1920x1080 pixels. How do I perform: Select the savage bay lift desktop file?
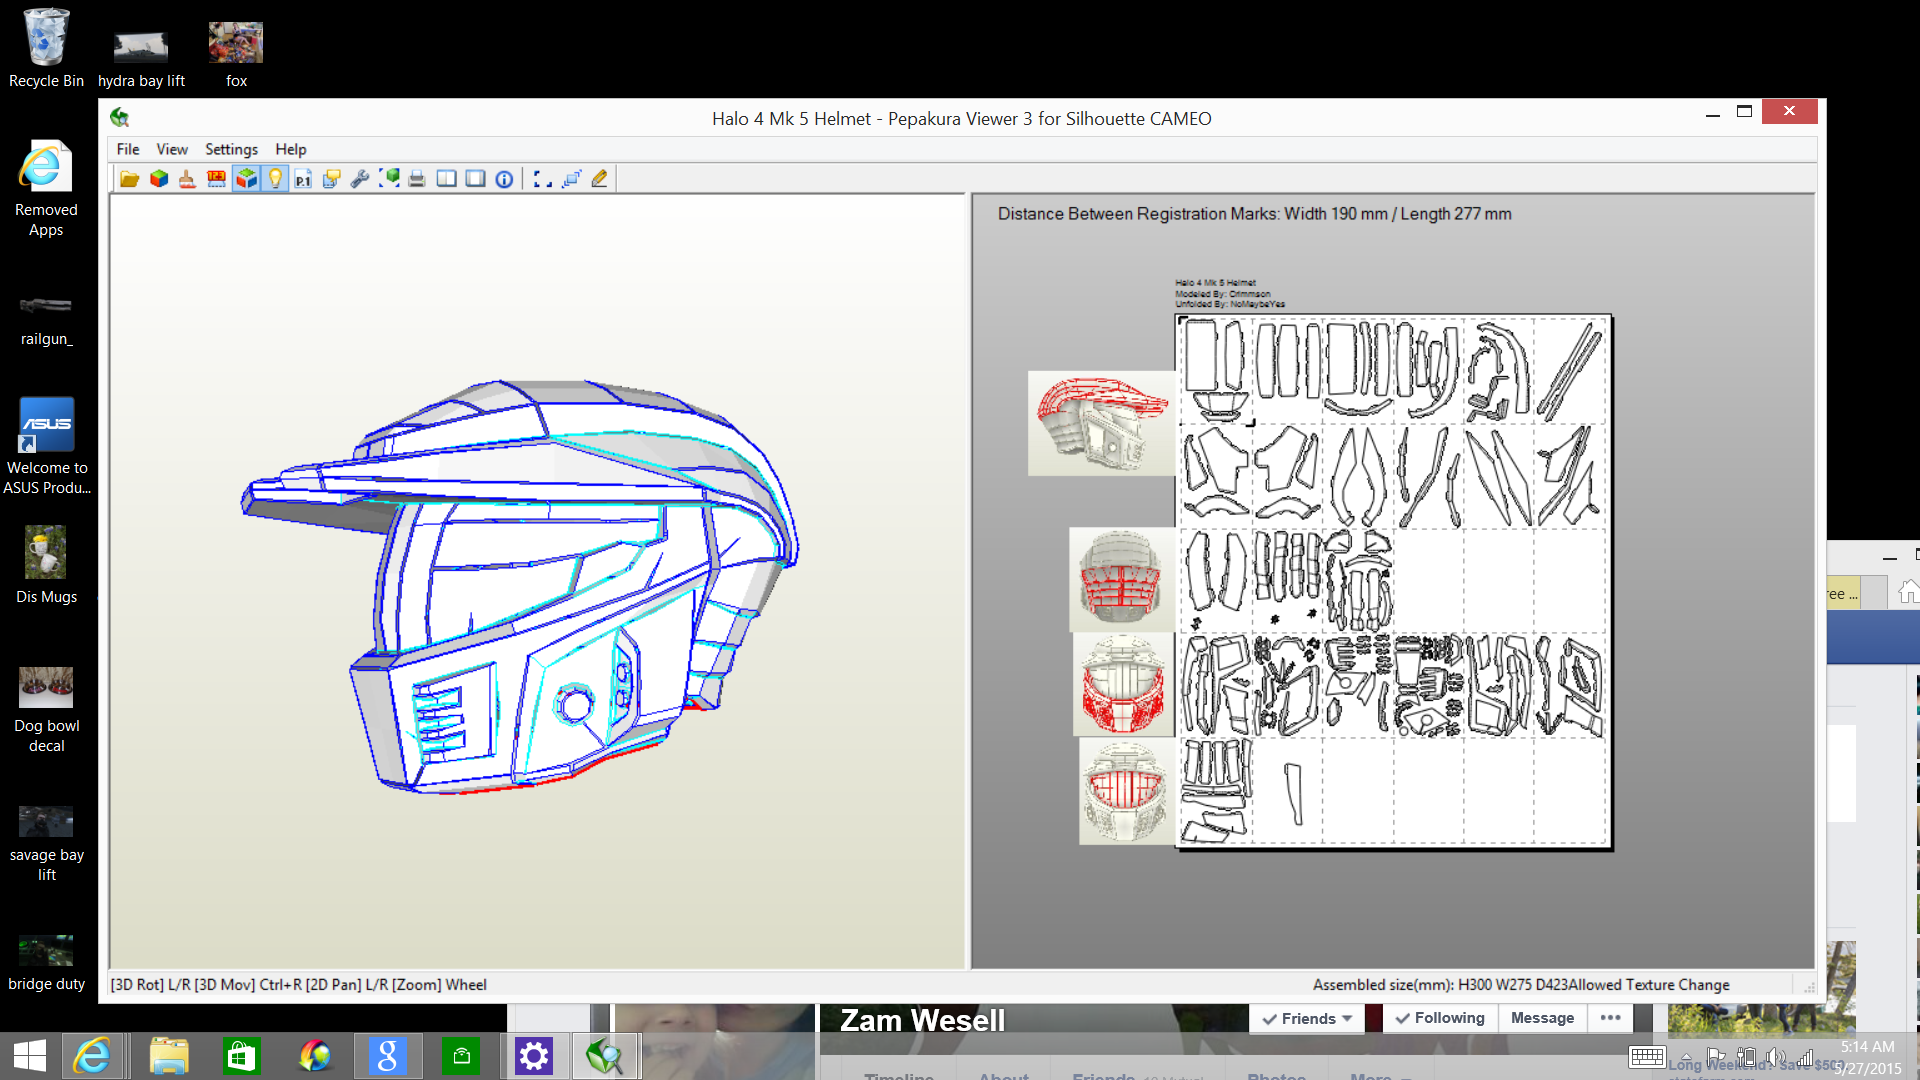tap(46, 843)
